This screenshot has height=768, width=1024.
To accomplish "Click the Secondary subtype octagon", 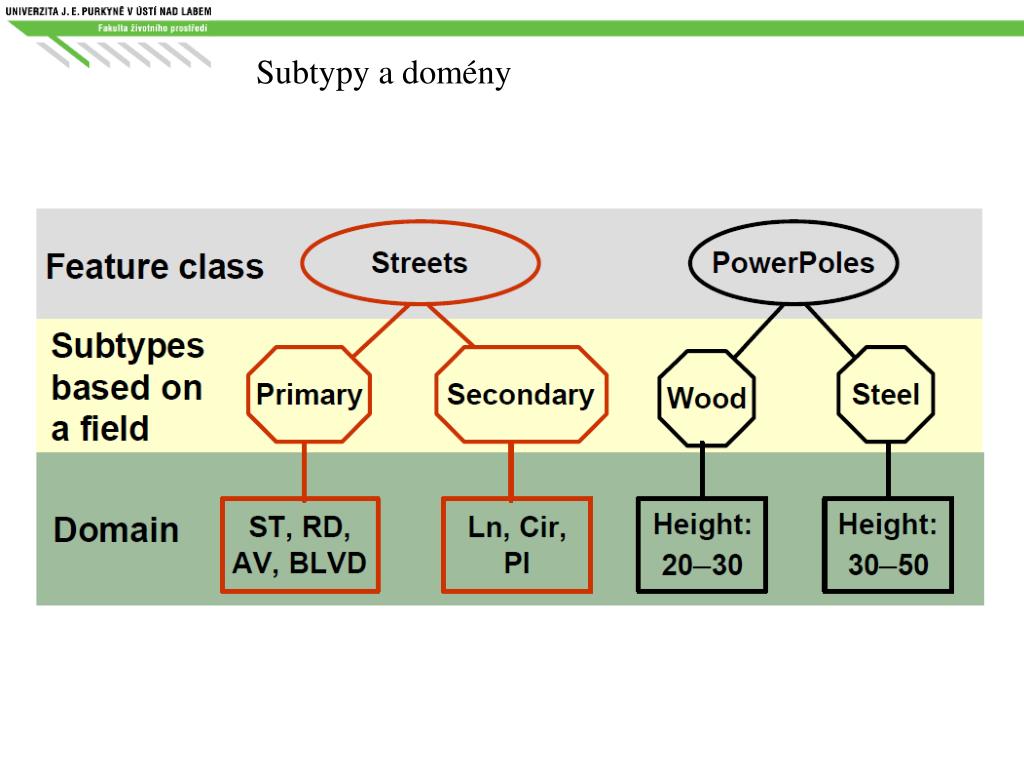I will point(521,394).
